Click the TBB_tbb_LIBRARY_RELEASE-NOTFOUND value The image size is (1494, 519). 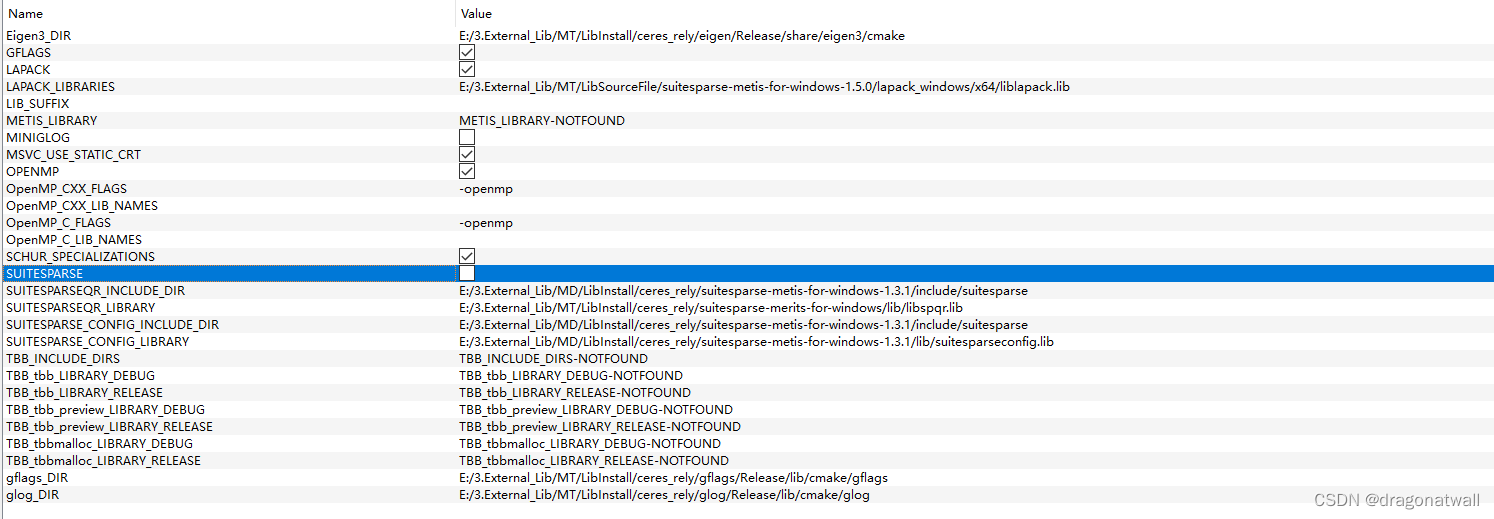click(x=575, y=392)
